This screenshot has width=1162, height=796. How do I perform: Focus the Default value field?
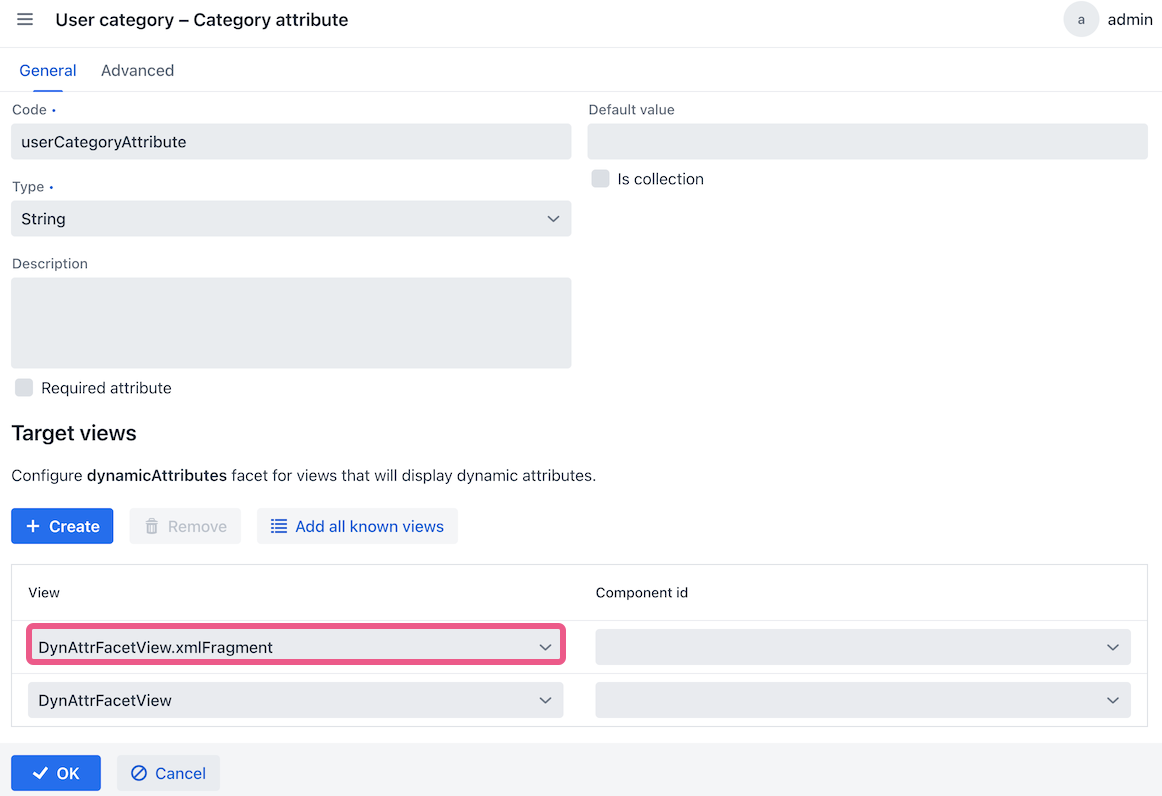pos(866,142)
